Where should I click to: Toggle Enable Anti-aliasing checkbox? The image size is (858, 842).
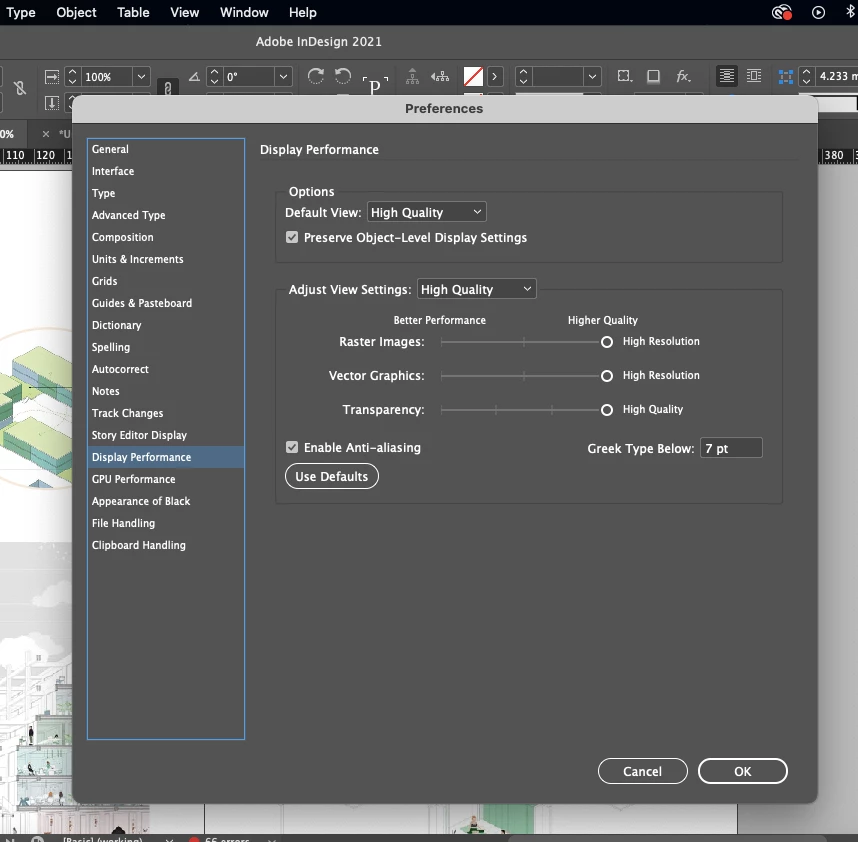pos(292,447)
